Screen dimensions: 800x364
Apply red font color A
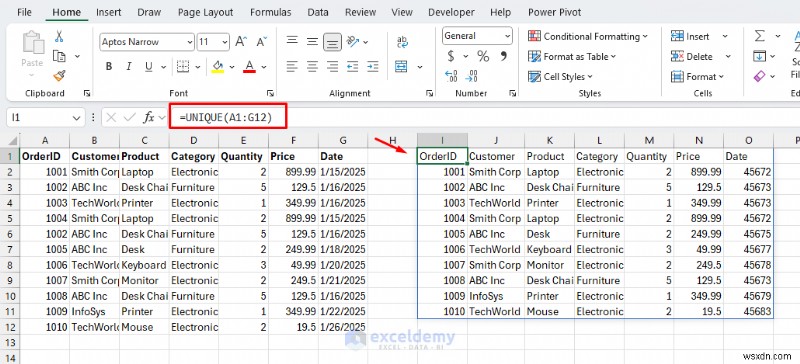pyautogui.click(x=249, y=66)
